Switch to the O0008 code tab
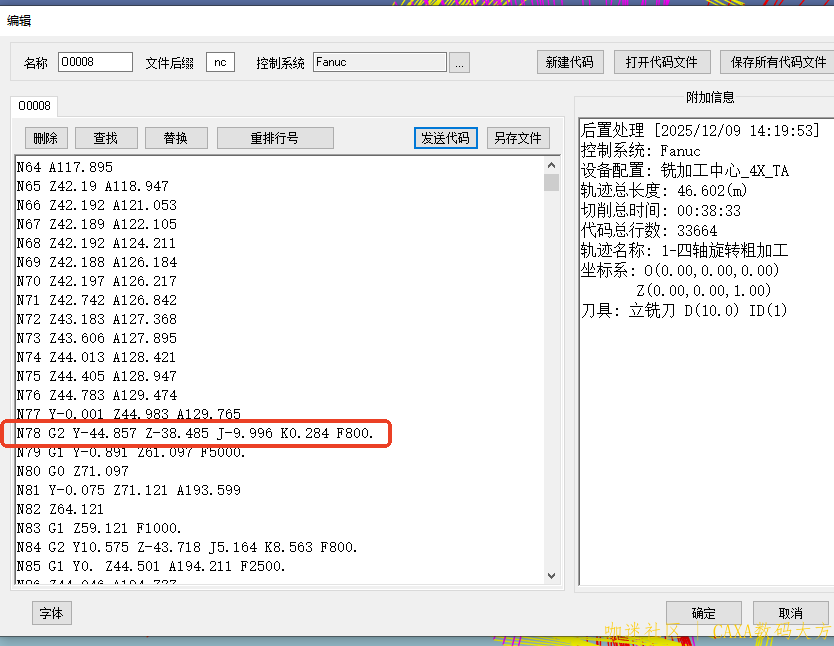834x646 pixels. tap(34, 105)
